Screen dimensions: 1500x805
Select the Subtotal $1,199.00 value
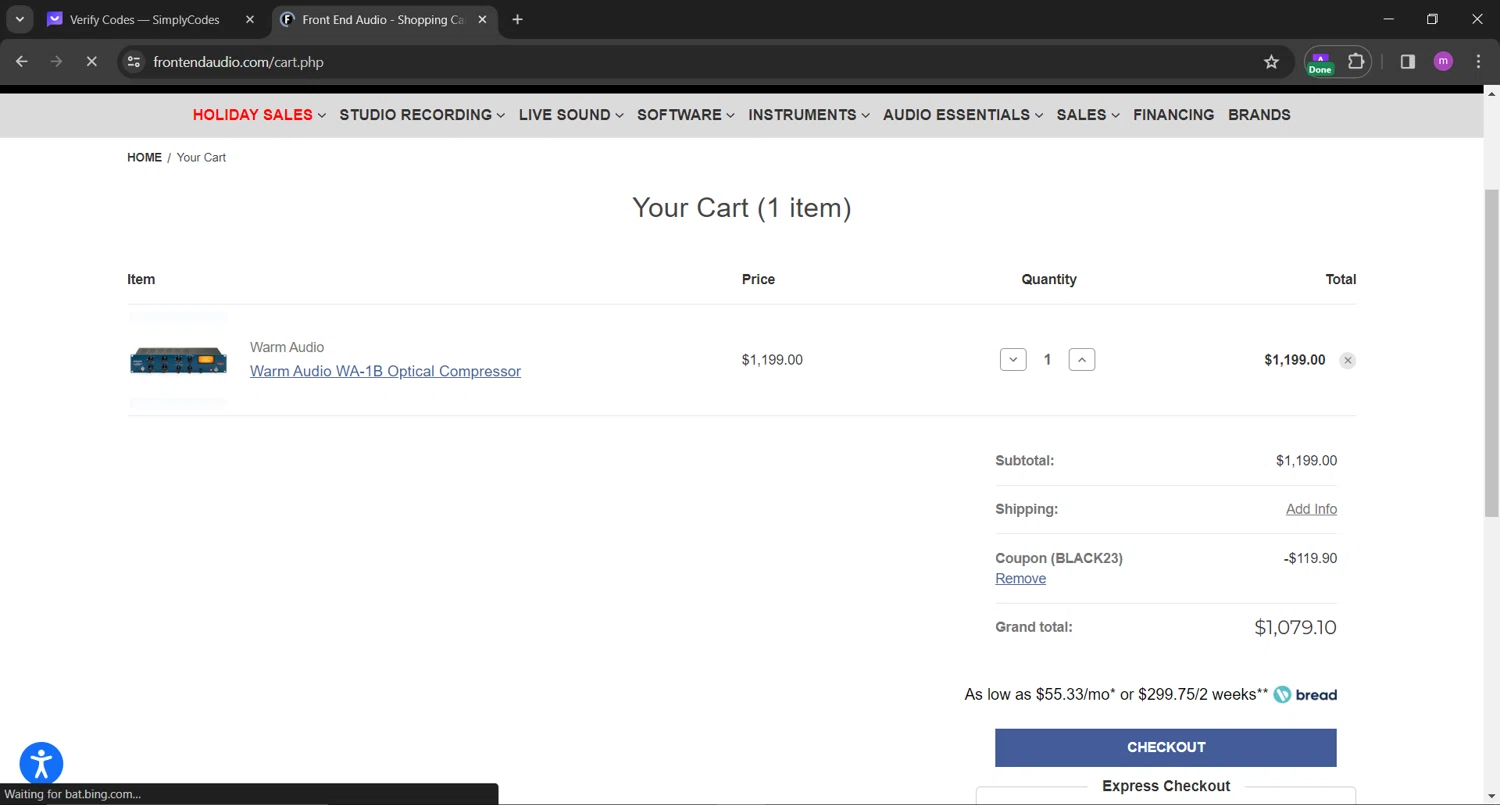1306,461
